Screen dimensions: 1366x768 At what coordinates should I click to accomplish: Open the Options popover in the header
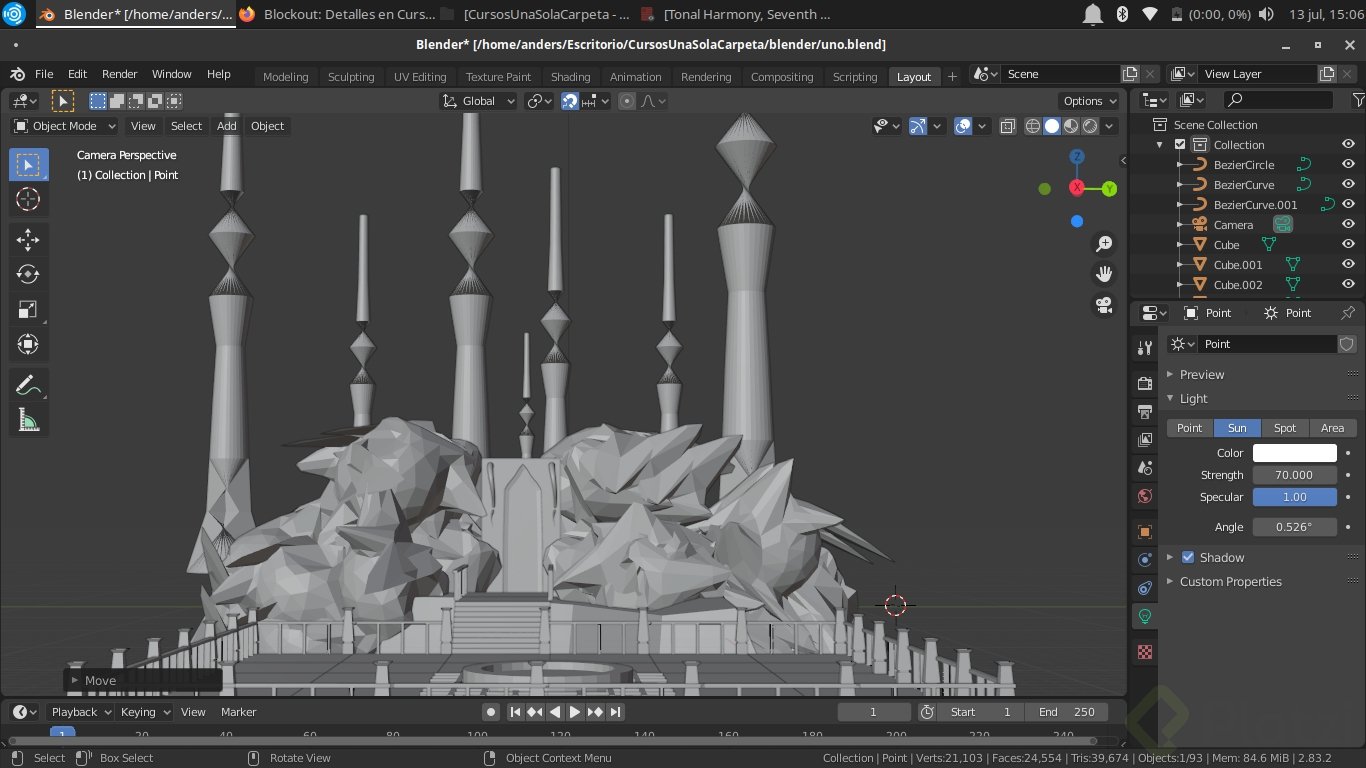pos(1087,100)
